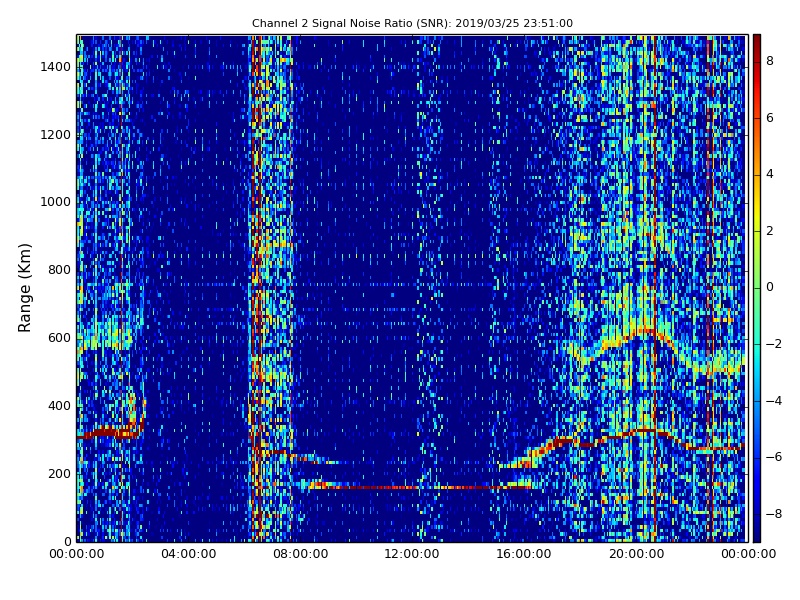Viewport: 800px width, 600px height.
Task: Click the 200 range tick label
Action: point(59,473)
